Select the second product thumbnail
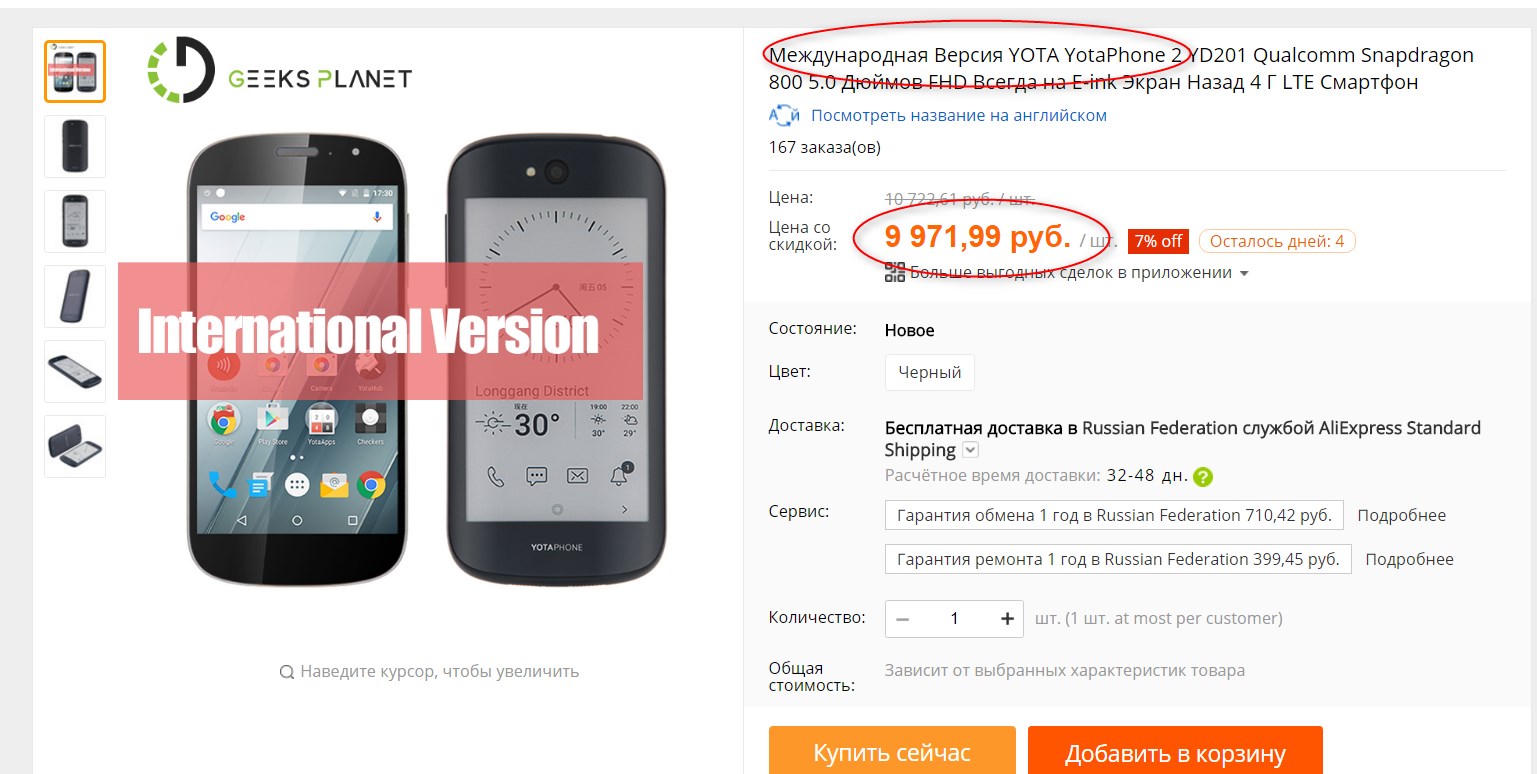The image size is (1537, 774). coord(75,146)
